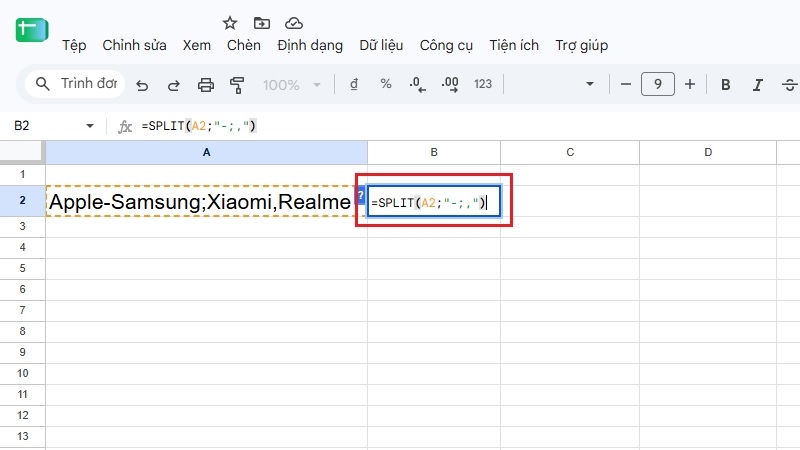
Task: Open the Tệp menu
Action: (x=74, y=45)
